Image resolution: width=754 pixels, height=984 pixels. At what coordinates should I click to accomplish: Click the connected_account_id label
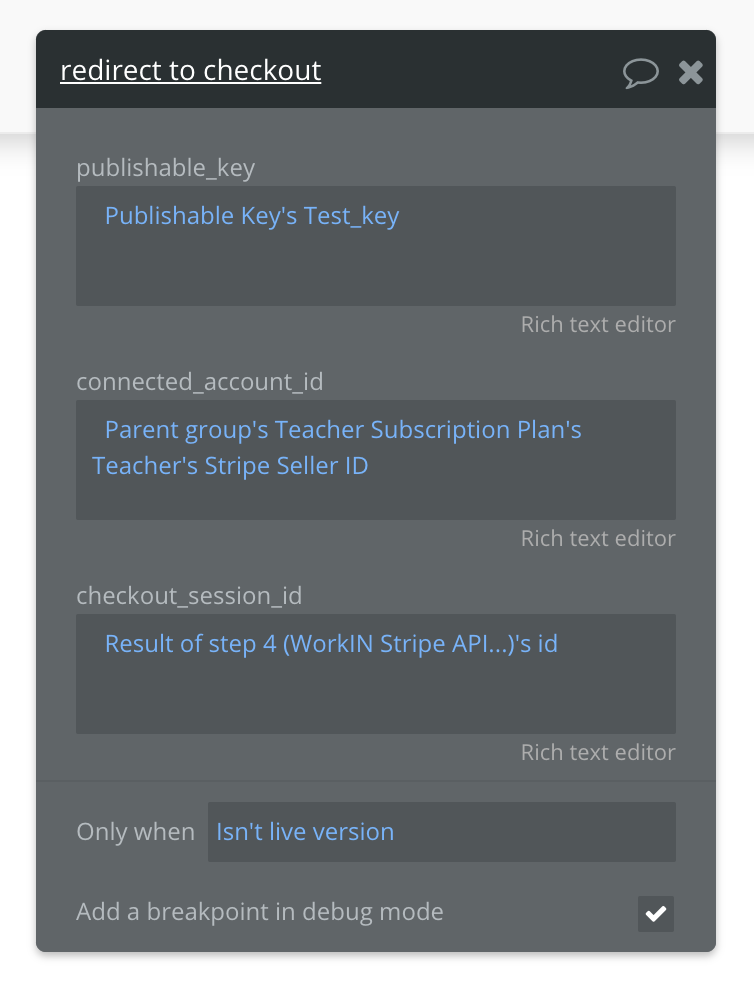[x=200, y=382]
